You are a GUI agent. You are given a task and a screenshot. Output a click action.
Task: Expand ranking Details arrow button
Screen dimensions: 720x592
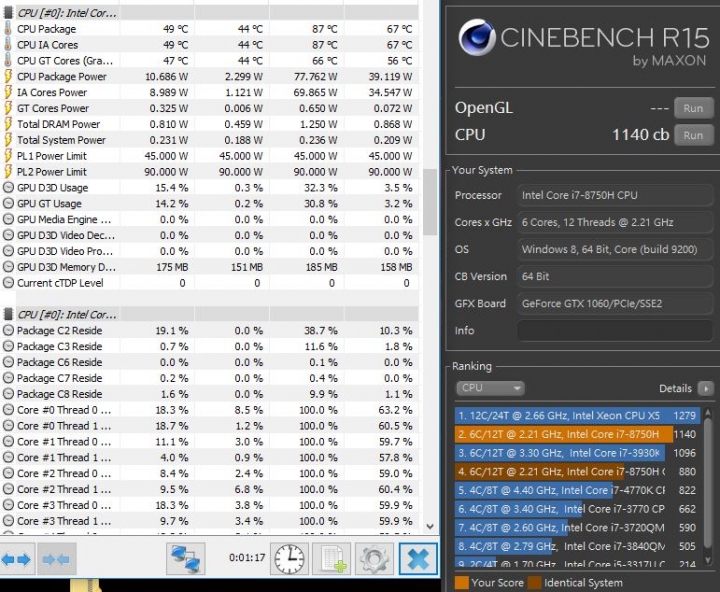click(705, 389)
